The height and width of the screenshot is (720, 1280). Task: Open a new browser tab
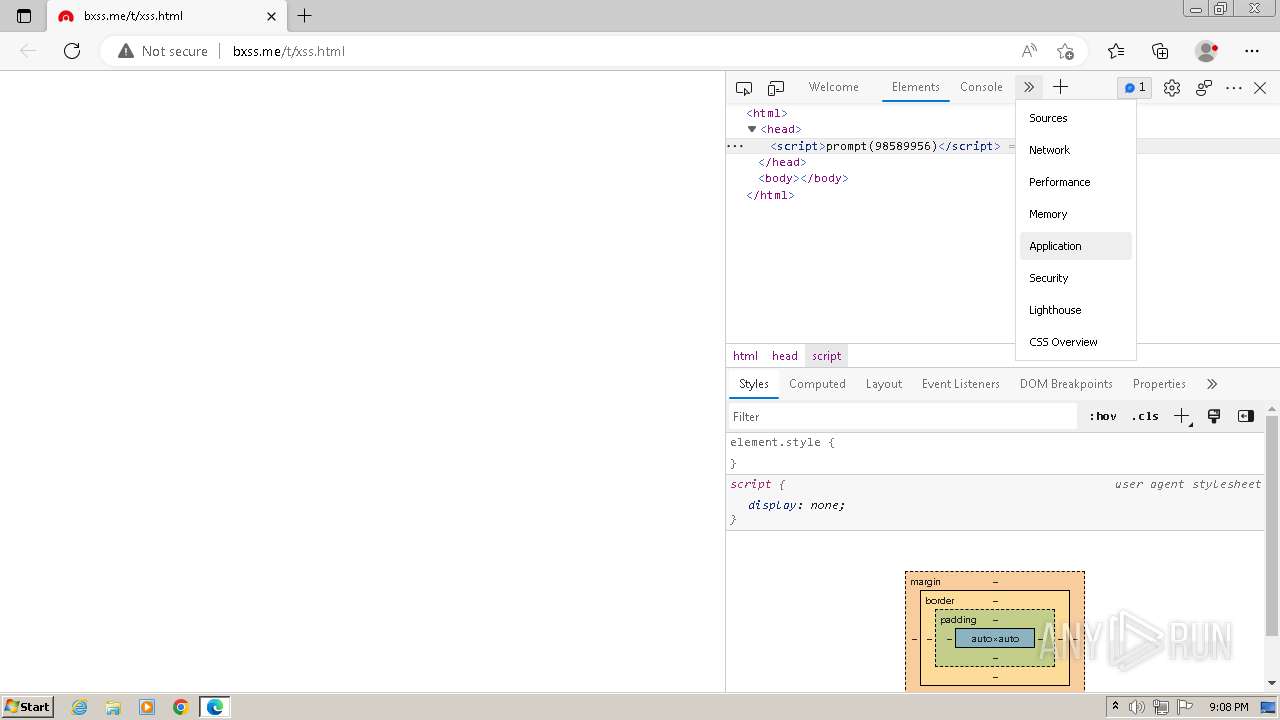point(305,16)
